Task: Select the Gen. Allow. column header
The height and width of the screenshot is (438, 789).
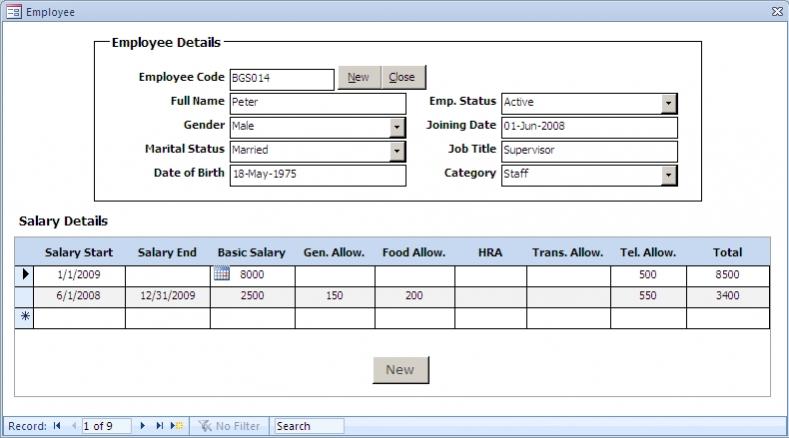Action: [x=334, y=252]
